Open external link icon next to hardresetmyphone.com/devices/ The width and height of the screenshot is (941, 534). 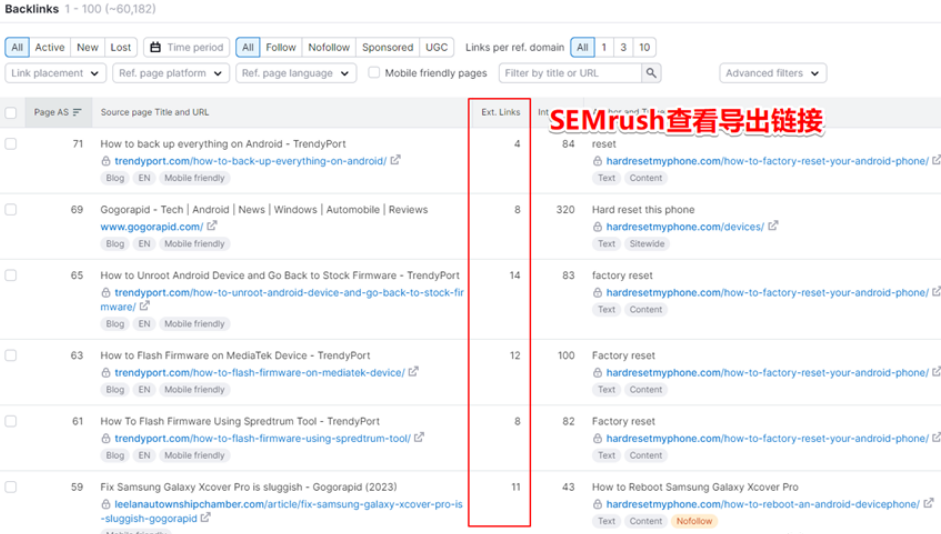pos(773,226)
